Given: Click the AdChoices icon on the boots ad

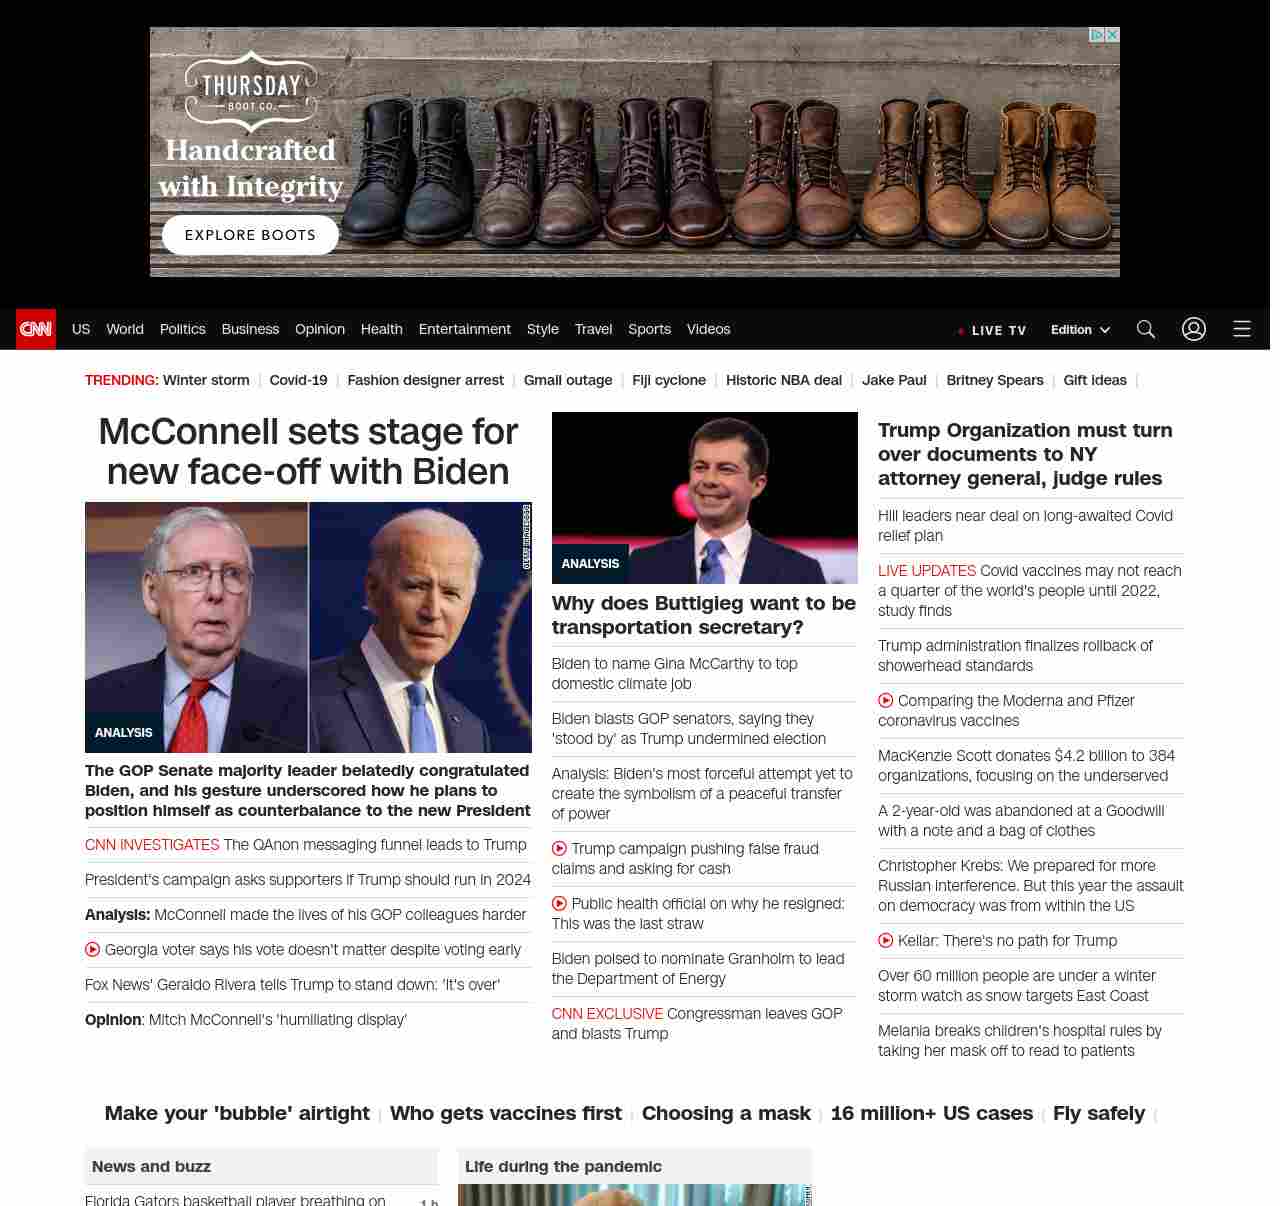Looking at the screenshot, I should 1097,35.
